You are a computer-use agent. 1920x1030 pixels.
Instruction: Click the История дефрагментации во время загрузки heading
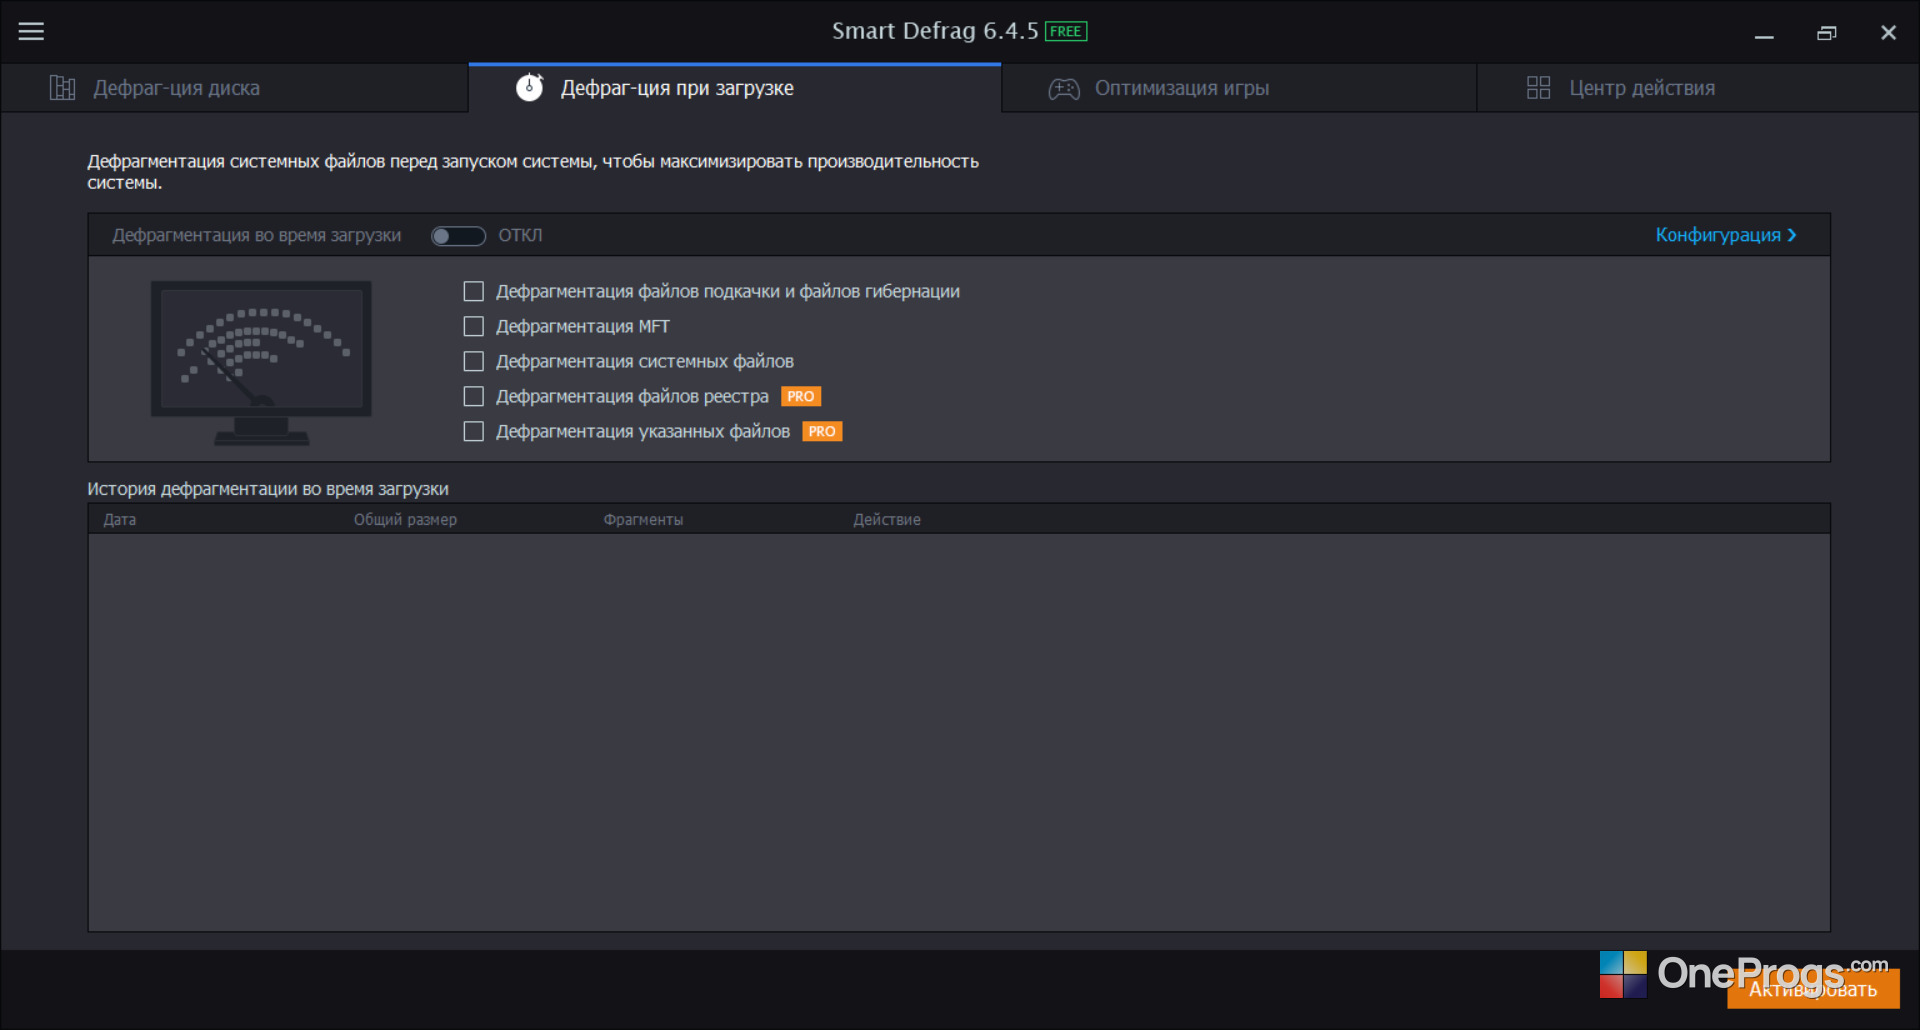click(268, 489)
